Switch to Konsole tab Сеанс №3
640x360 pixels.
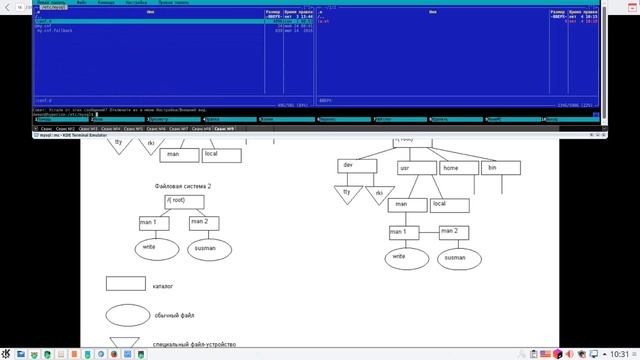[x=88, y=129]
